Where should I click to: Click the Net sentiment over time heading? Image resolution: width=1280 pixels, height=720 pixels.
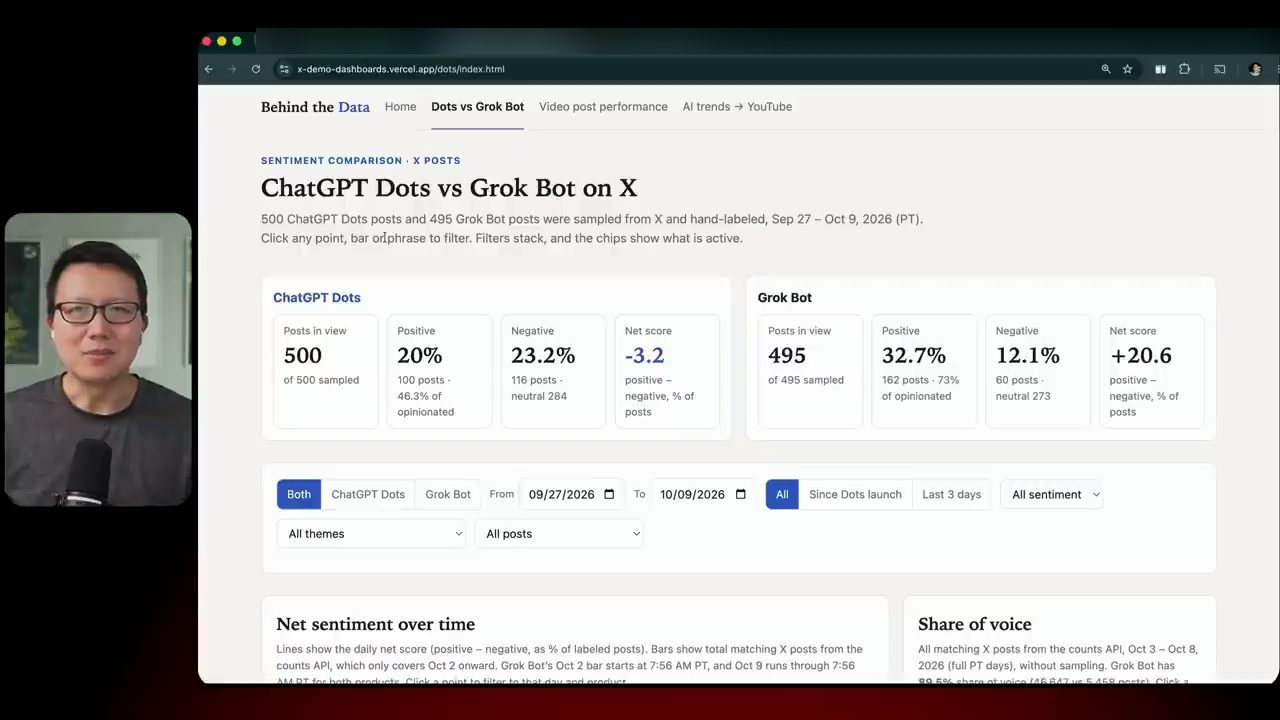click(376, 624)
